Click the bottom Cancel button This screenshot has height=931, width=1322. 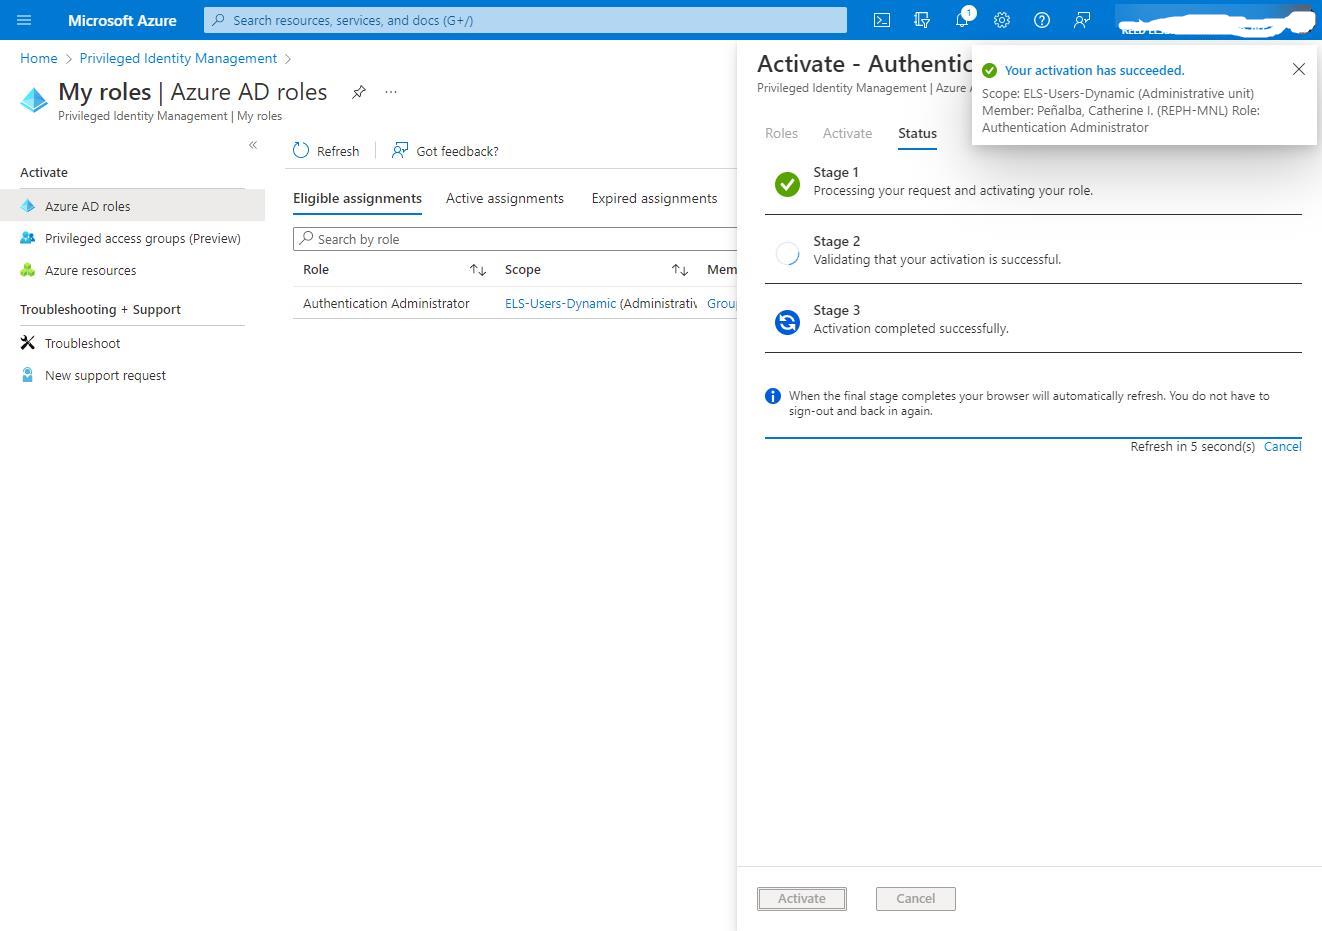(915, 898)
